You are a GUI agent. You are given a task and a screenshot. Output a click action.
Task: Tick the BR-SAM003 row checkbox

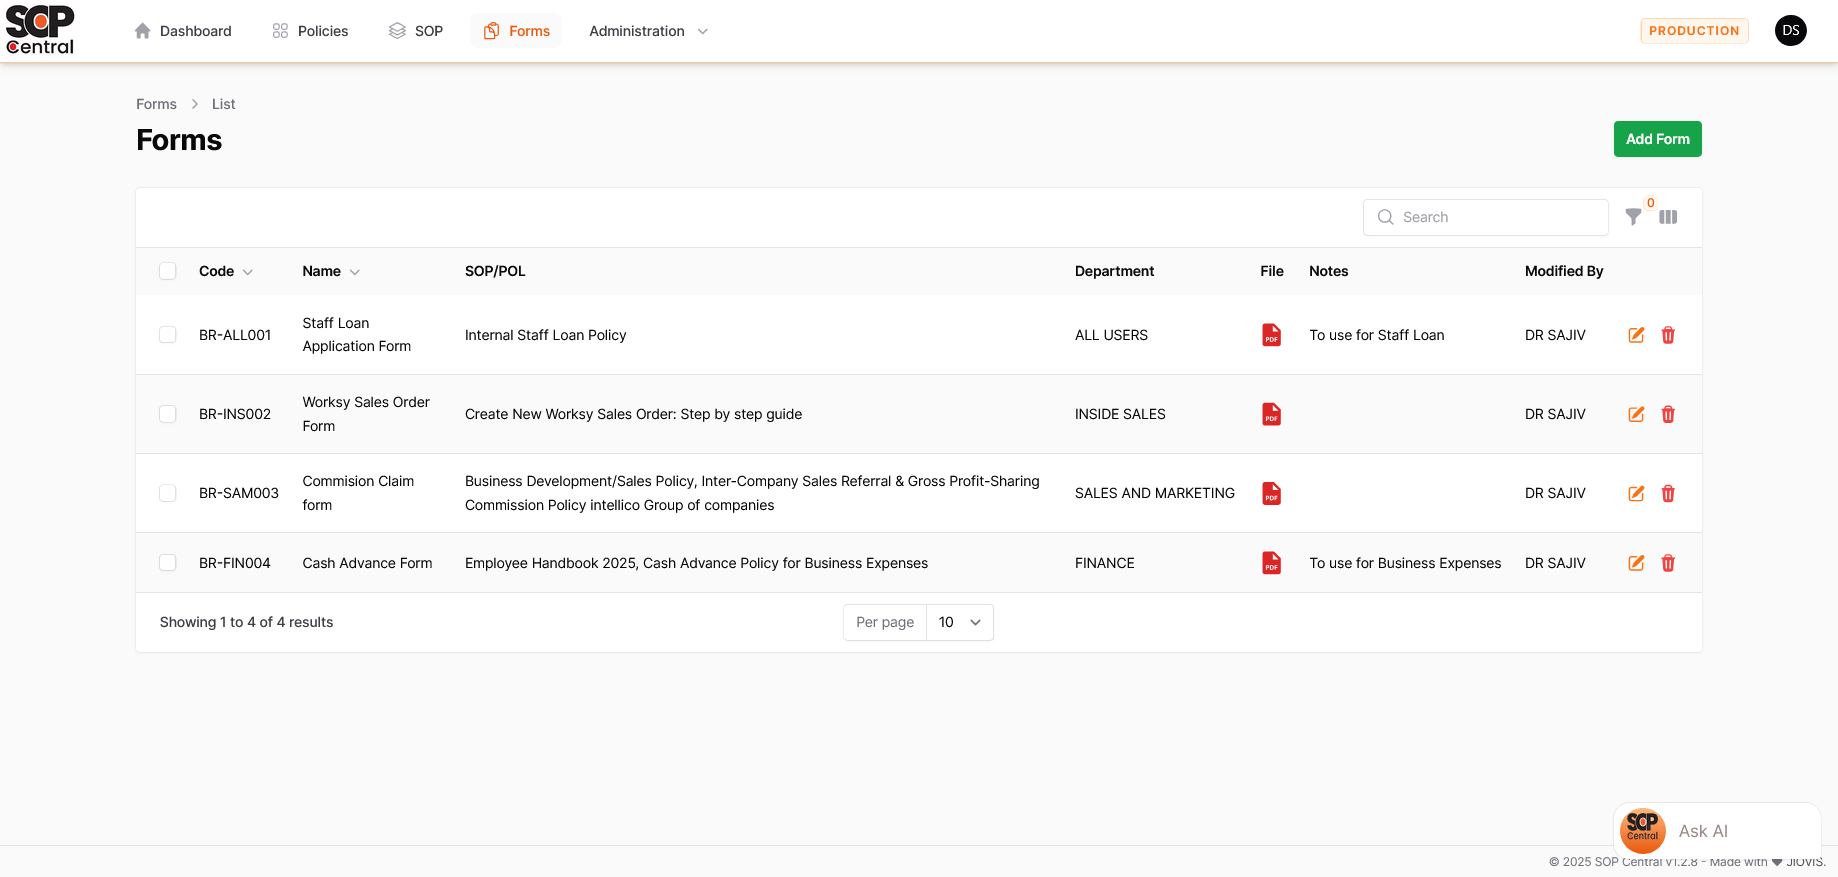coord(168,493)
